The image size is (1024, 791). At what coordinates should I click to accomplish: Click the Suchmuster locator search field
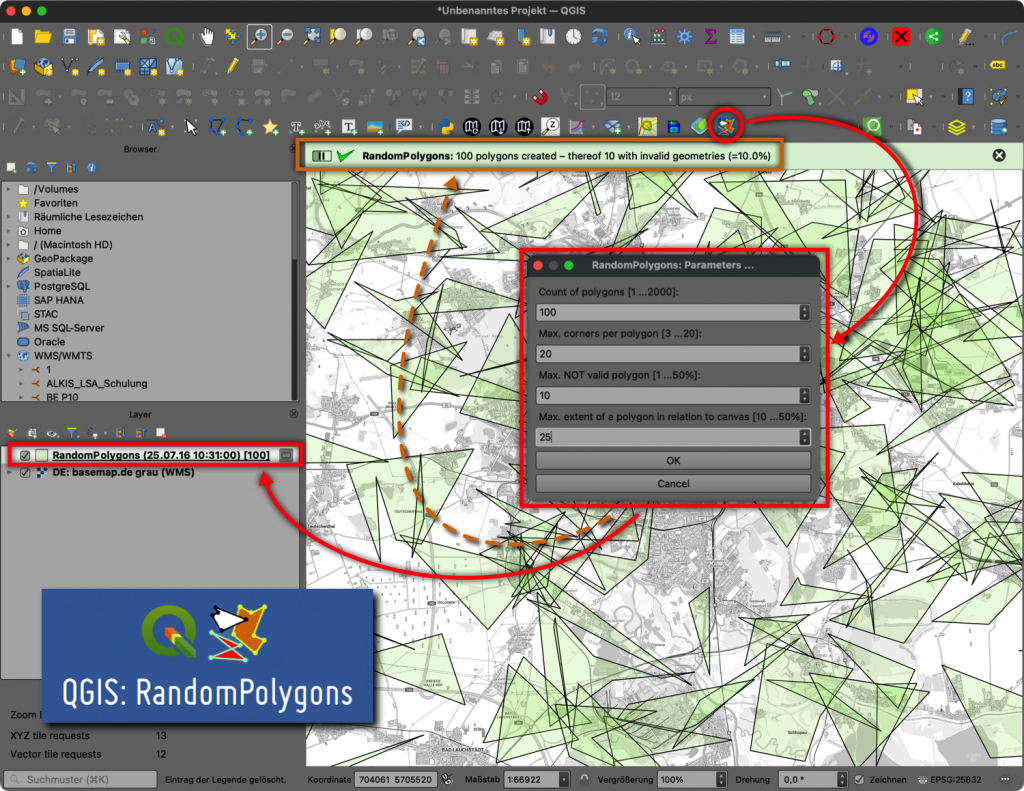click(81, 779)
